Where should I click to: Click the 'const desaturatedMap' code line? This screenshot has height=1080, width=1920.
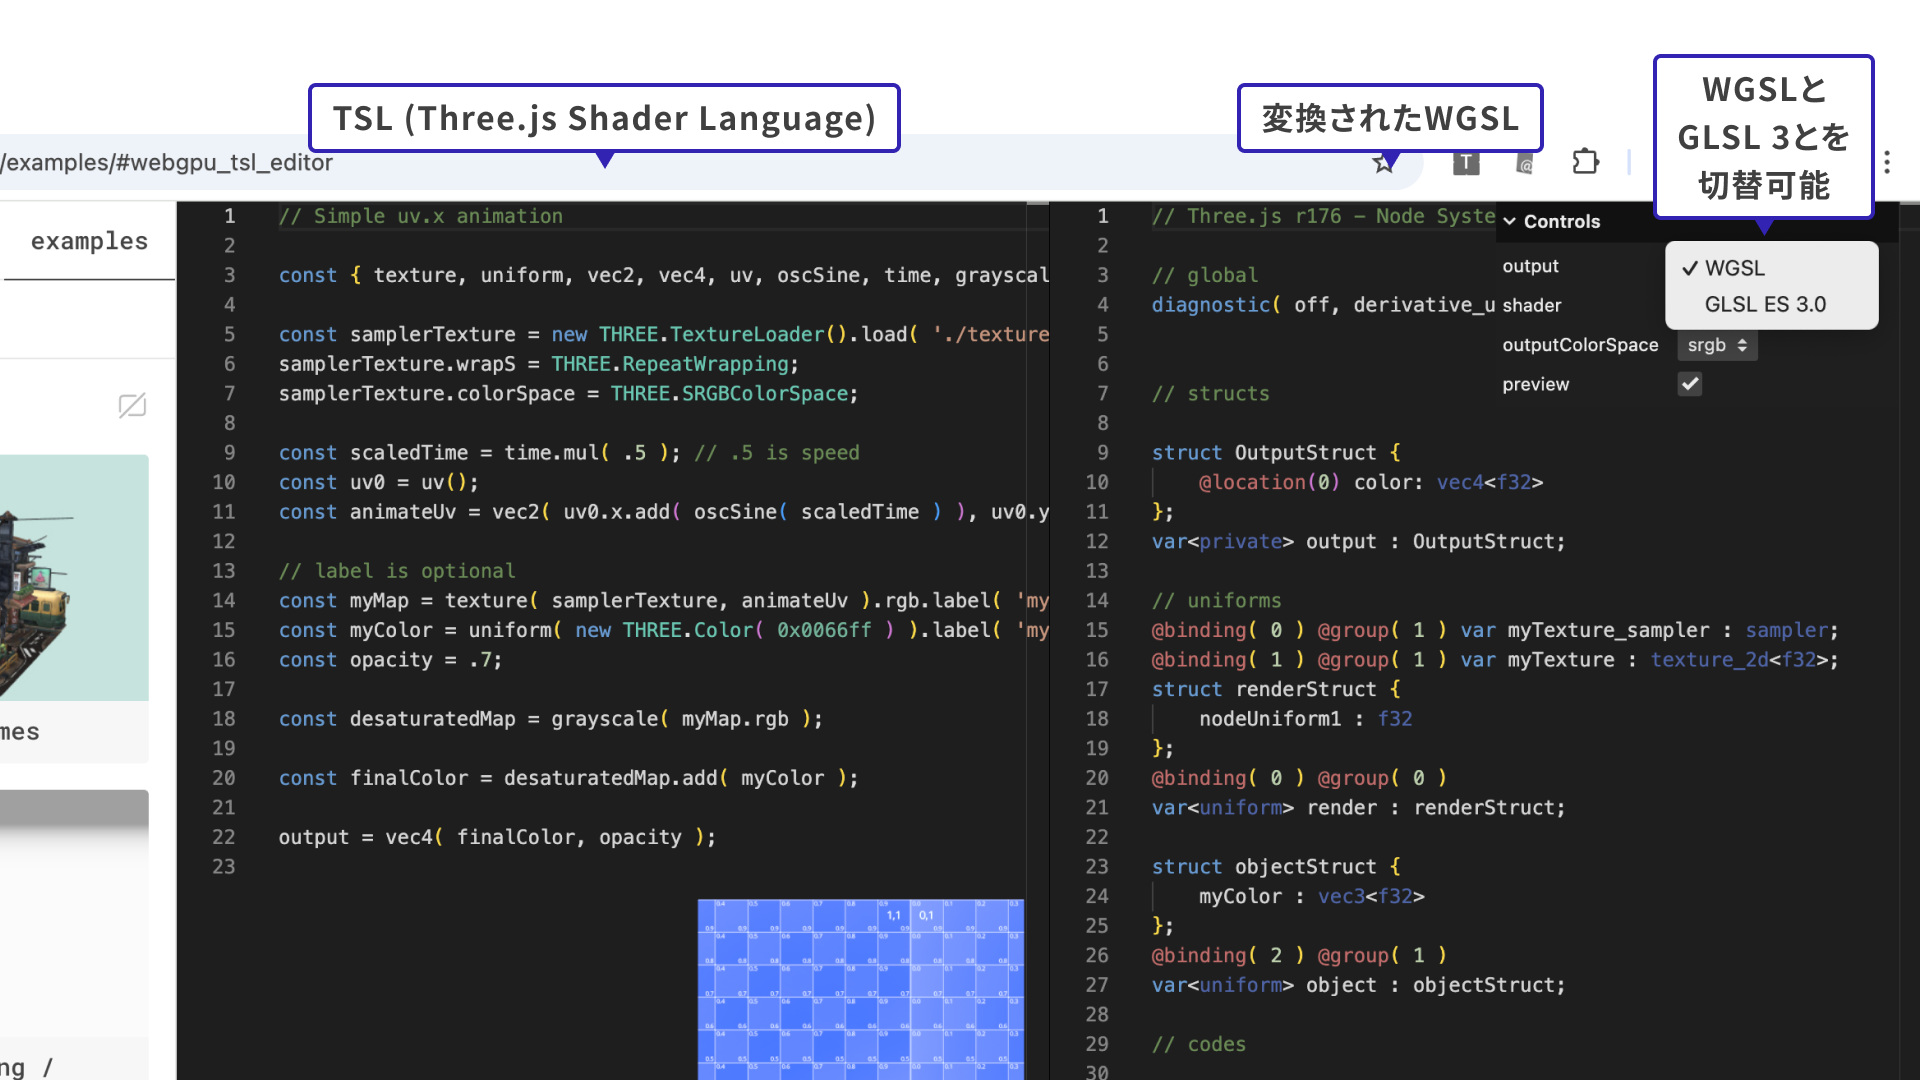pyautogui.click(x=550, y=719)
